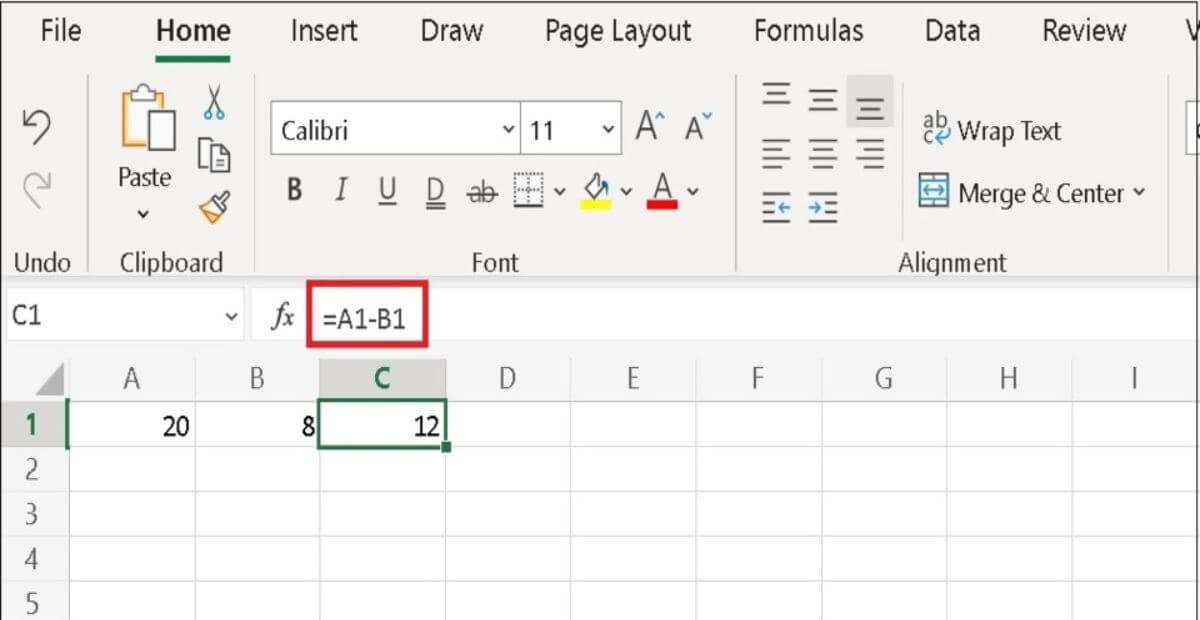Open fill color dropdown arrow

click(x=626, y=191)
